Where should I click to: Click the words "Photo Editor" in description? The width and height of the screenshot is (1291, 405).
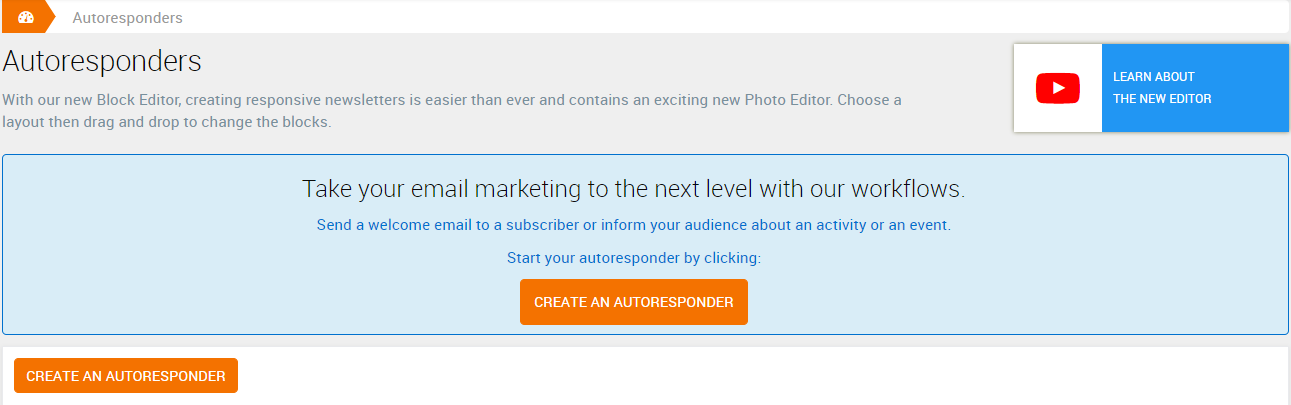(791, 100)
